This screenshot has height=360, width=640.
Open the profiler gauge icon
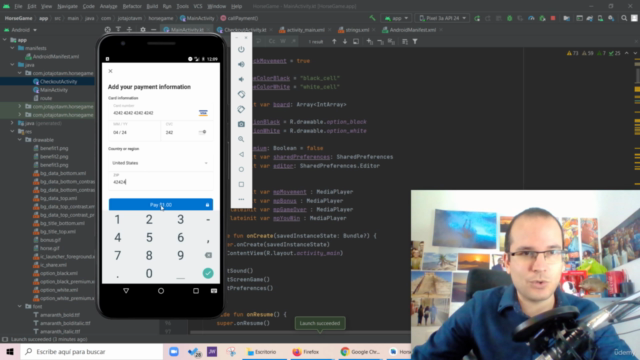pyautogui.click(x=531, y=18)
